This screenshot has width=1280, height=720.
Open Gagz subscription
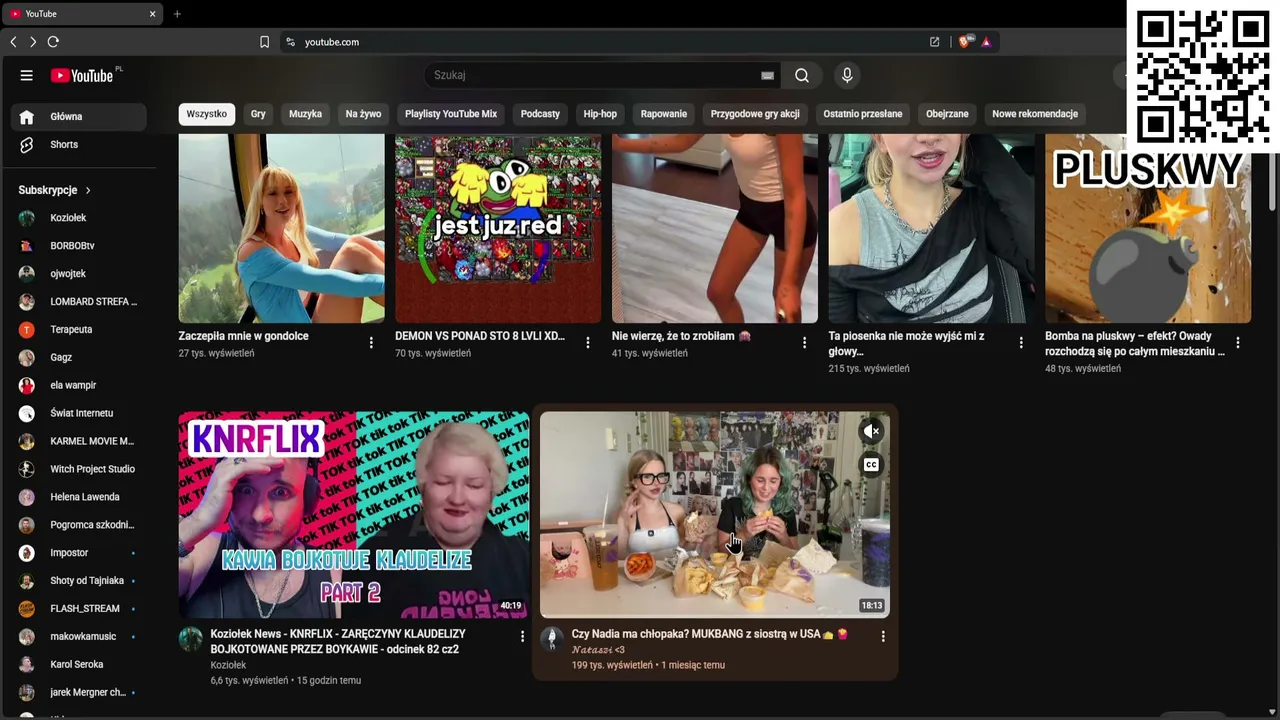(x=78, y=357)
